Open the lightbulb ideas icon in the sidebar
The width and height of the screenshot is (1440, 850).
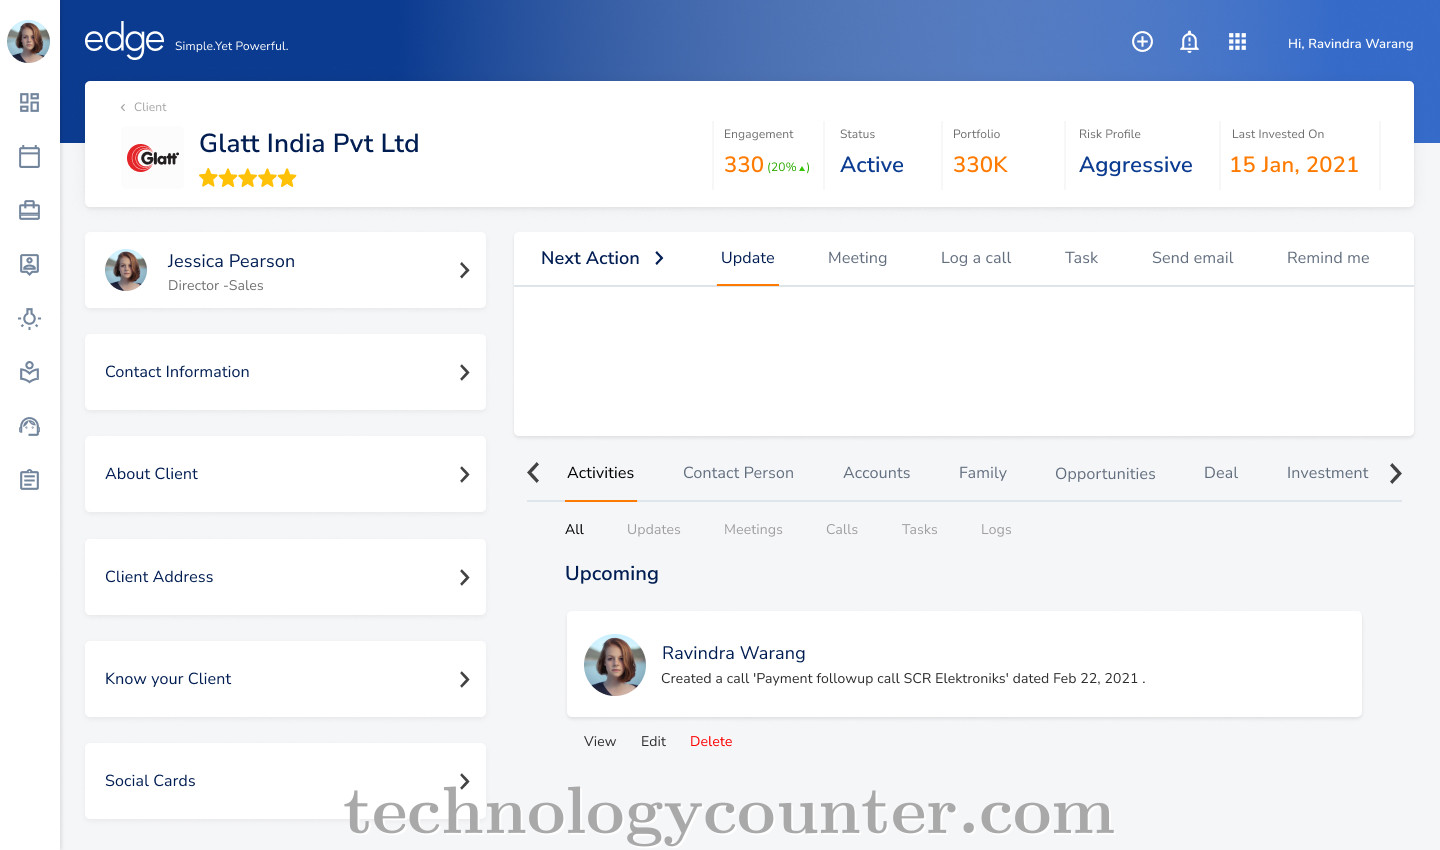tap(29, 318)
